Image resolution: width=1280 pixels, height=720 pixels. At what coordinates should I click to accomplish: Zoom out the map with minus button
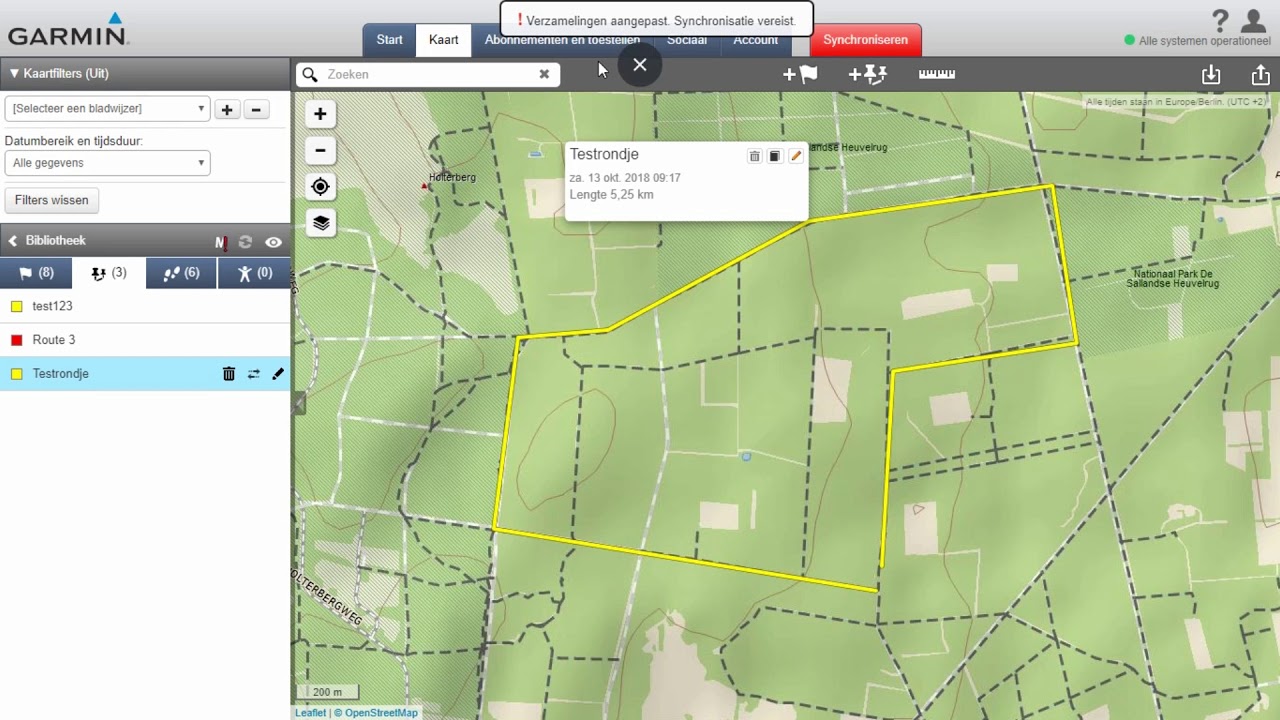320,151
